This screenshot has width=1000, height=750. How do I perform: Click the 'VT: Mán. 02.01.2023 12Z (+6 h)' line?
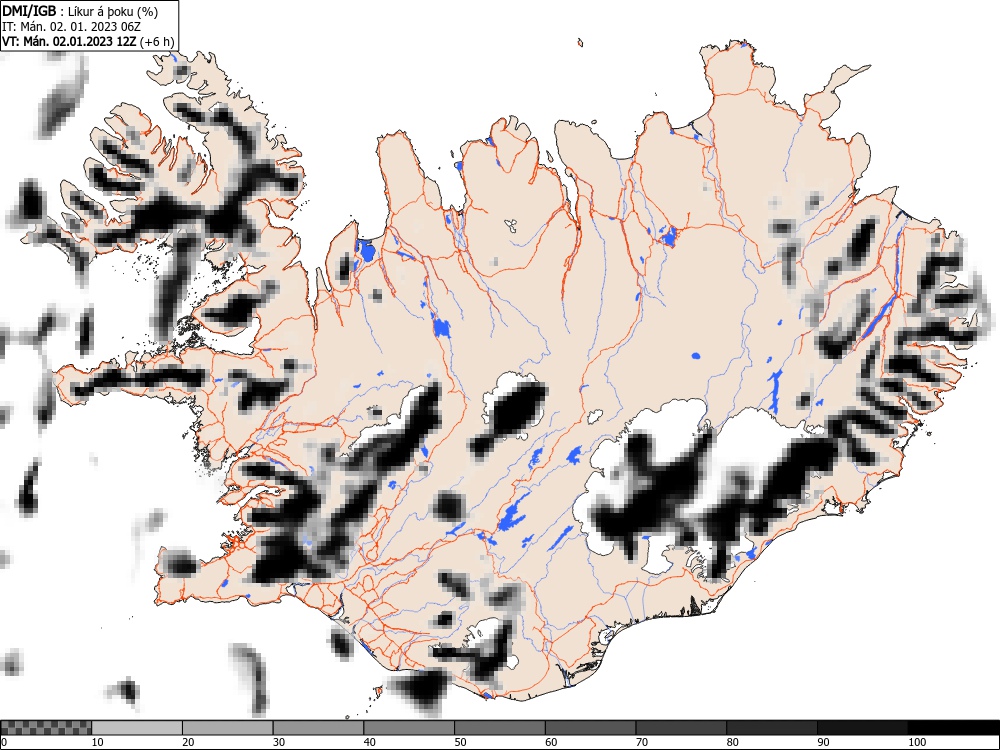pos(88,42)
